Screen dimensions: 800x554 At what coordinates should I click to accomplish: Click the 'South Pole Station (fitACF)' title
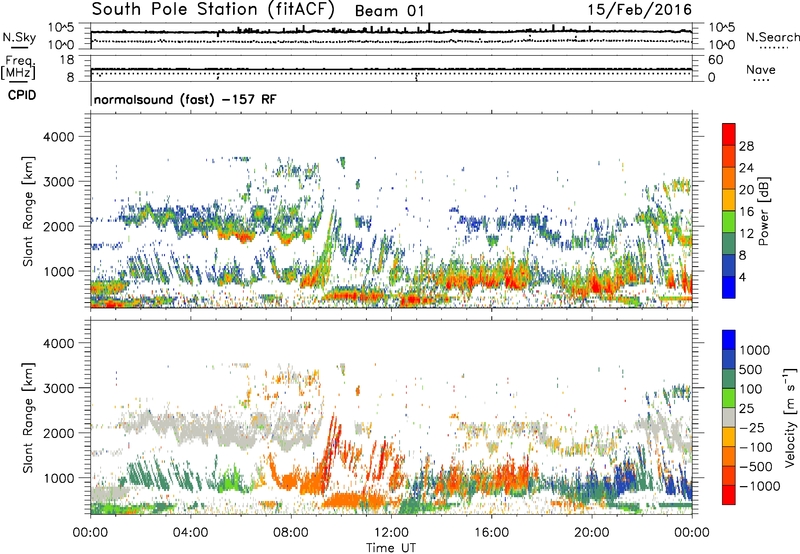pyautogui.click(x=213, y=10)
